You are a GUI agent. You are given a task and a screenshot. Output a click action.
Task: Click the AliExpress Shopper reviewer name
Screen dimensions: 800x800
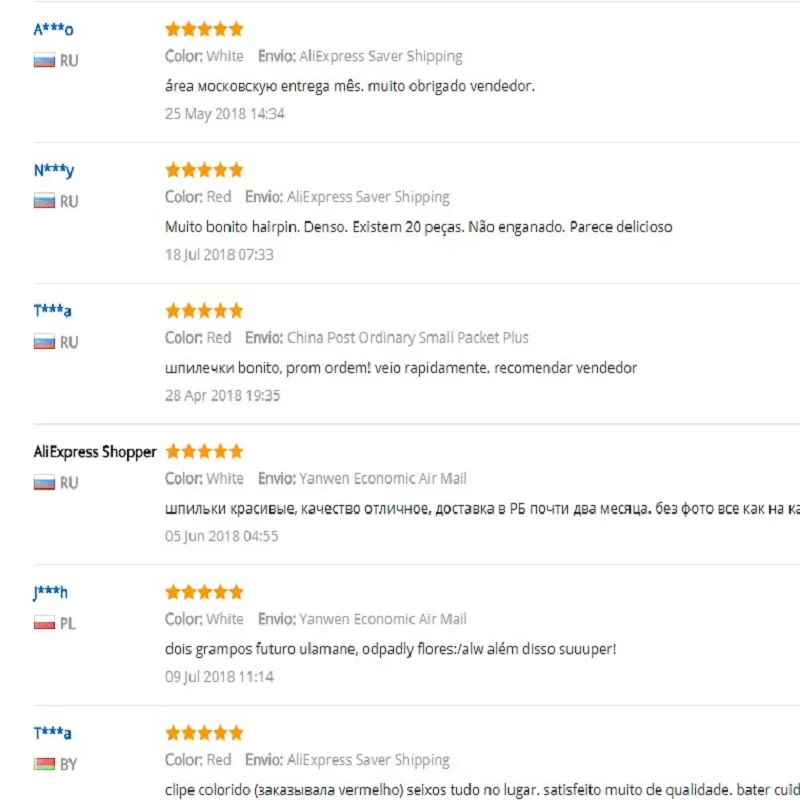[x=95, y=452]
